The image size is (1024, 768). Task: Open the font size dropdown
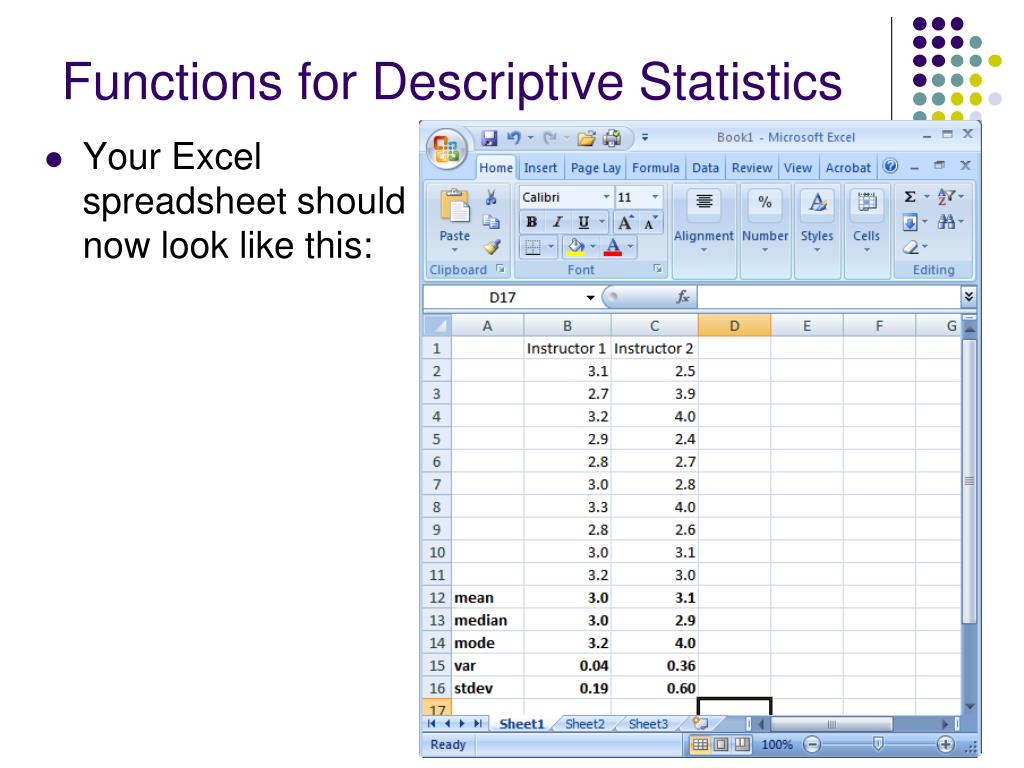655,197
